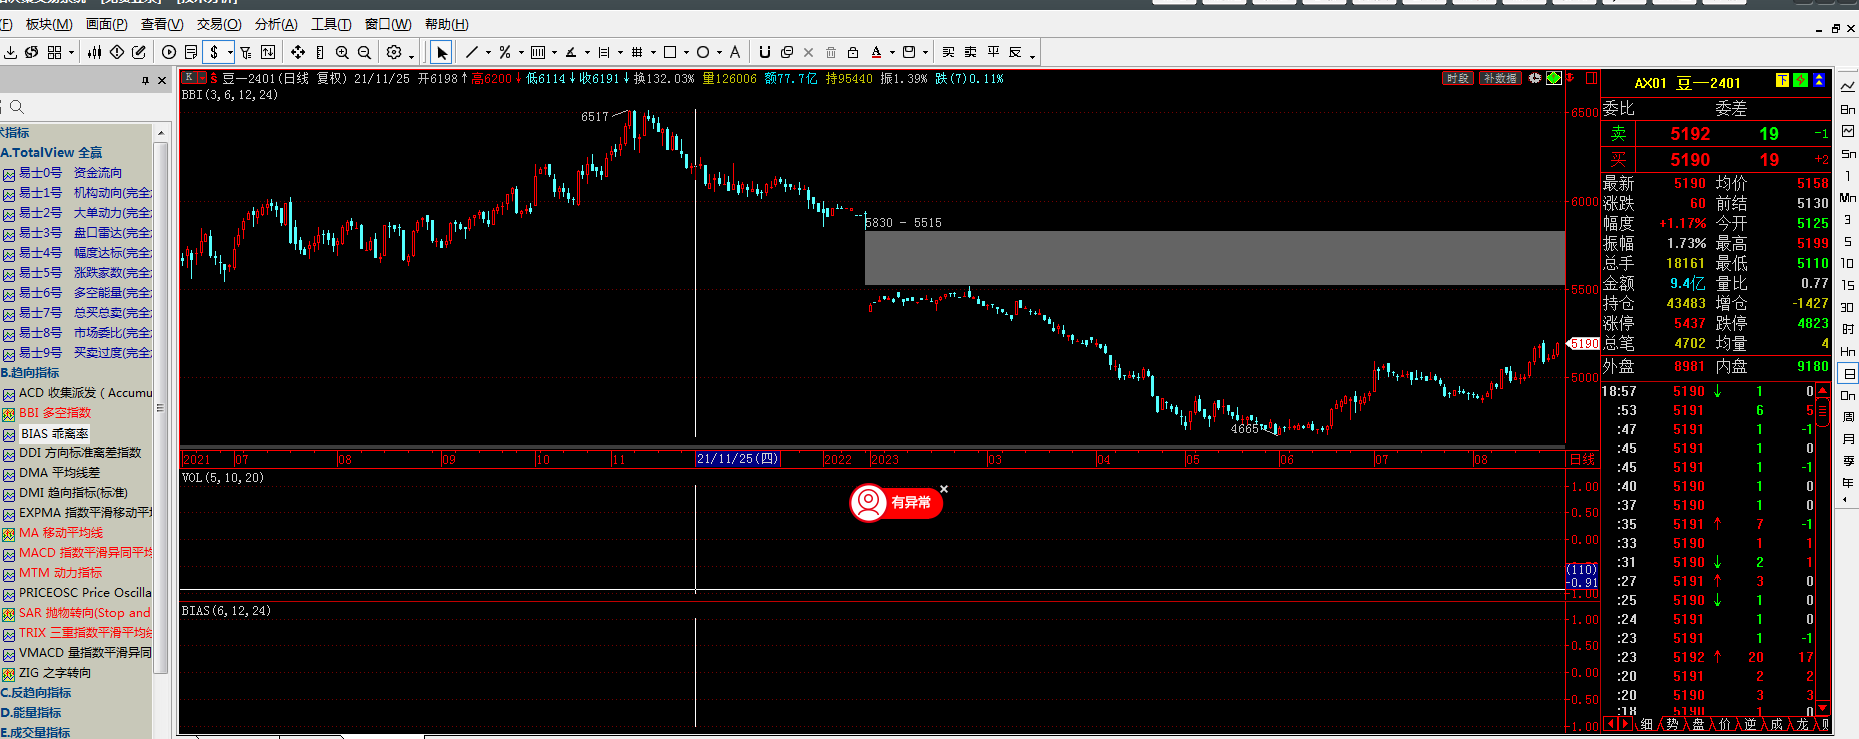Click the red 有异常 alert badge
Screen dimensions: 1859x739
click(896, 502)
